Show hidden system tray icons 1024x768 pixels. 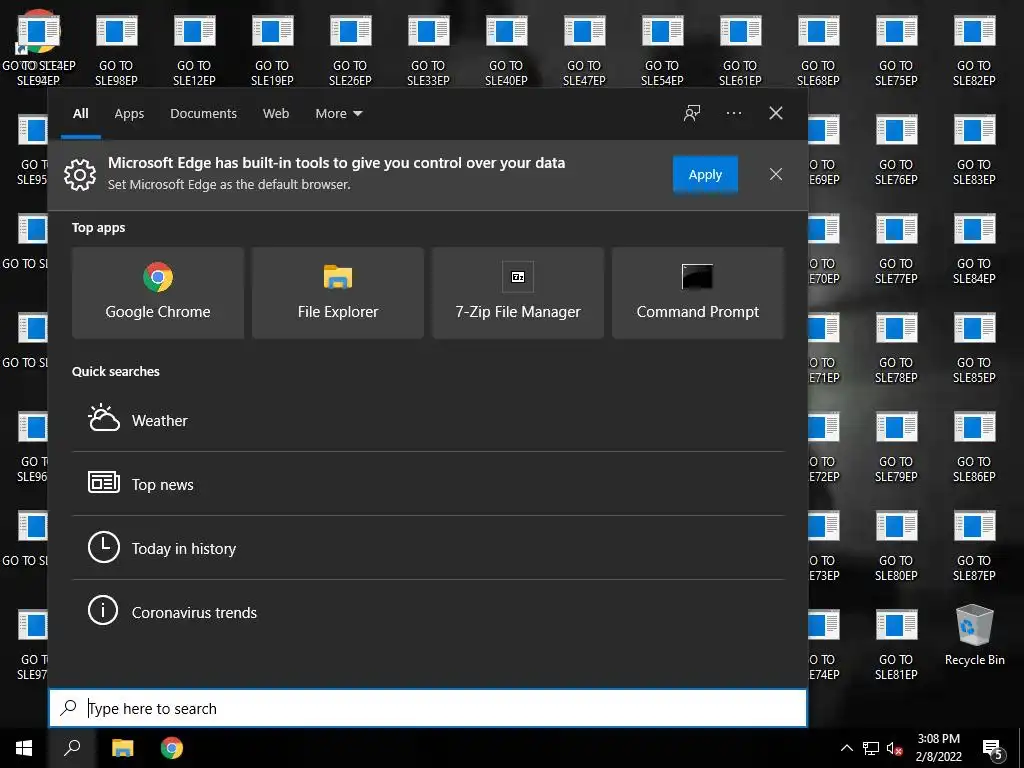(x=846, y=748)
